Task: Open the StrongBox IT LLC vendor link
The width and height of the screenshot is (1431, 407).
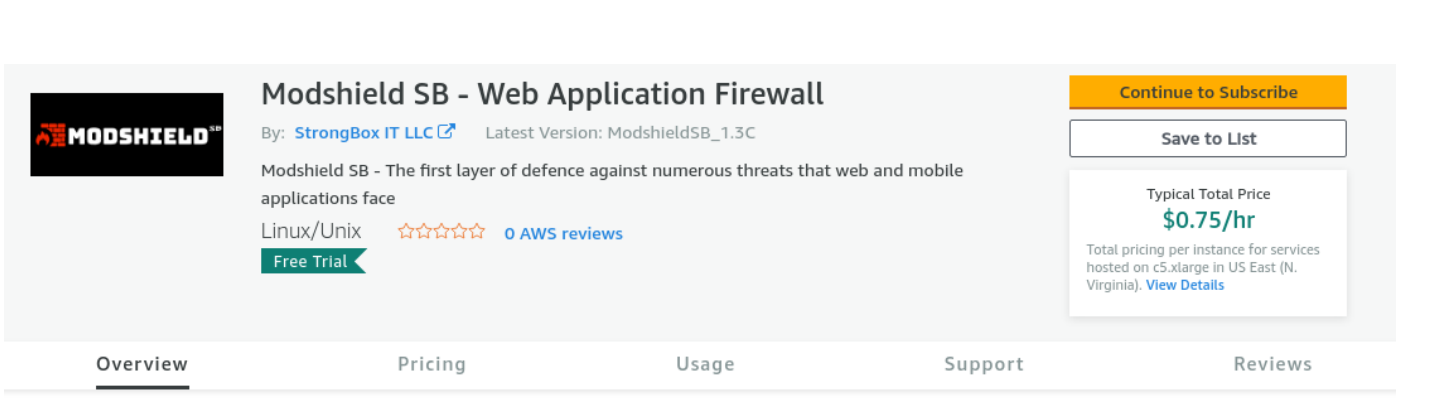Action: pyautogui.click(x=364, y=132)
